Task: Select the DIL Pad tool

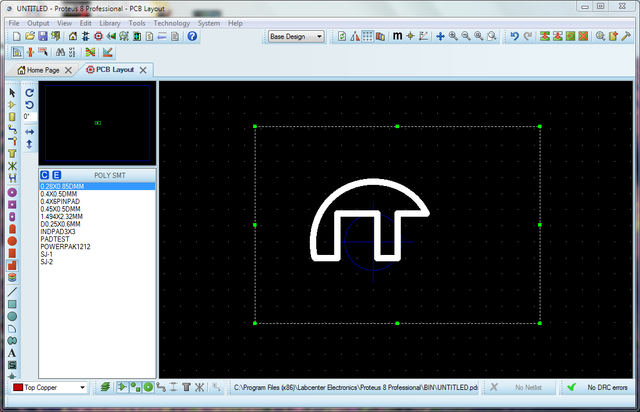Action: [12, 217]
